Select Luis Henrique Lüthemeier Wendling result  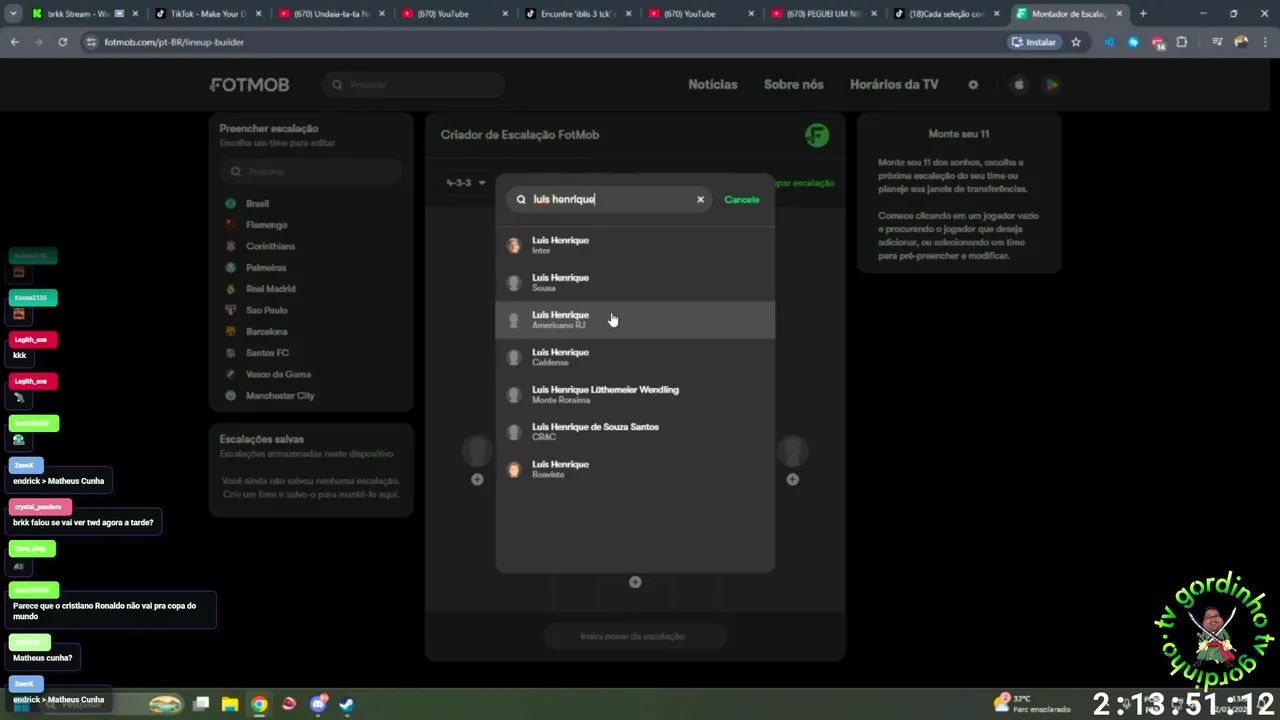click(635, 394)
